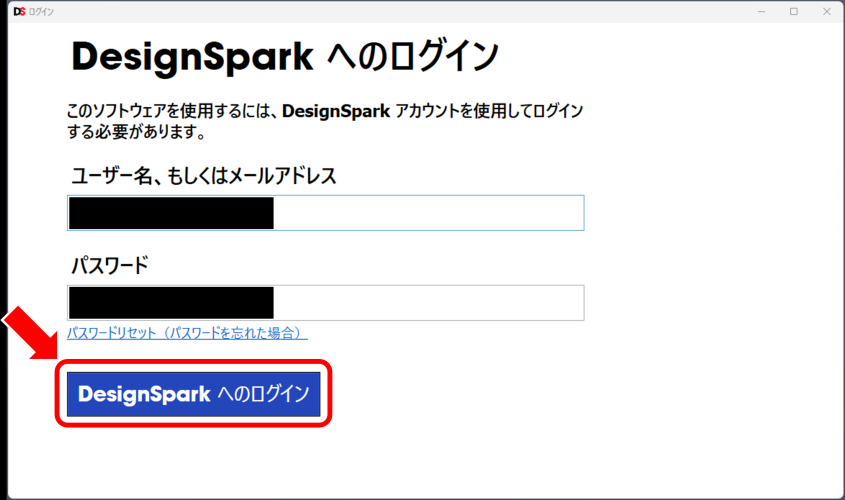Open the password reset link

(187, 333)
